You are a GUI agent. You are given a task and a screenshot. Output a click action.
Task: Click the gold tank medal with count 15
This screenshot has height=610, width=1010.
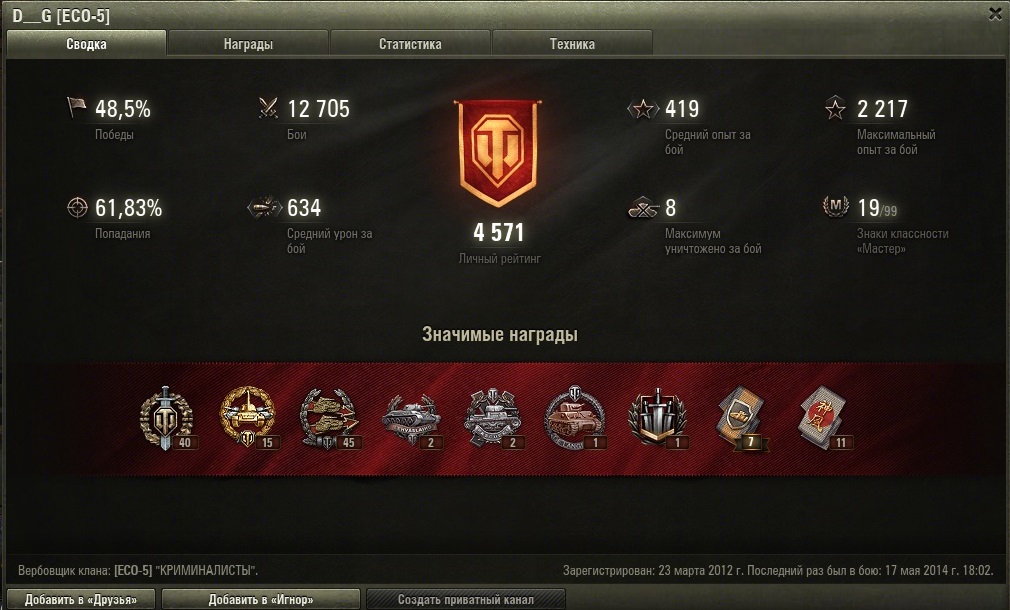click(247, 417)
